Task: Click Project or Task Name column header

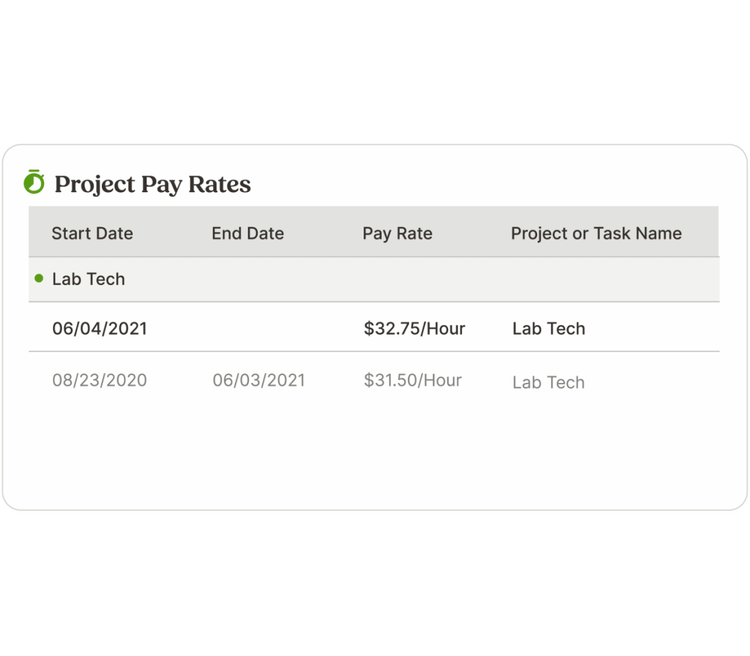Action: click(596, 233)
